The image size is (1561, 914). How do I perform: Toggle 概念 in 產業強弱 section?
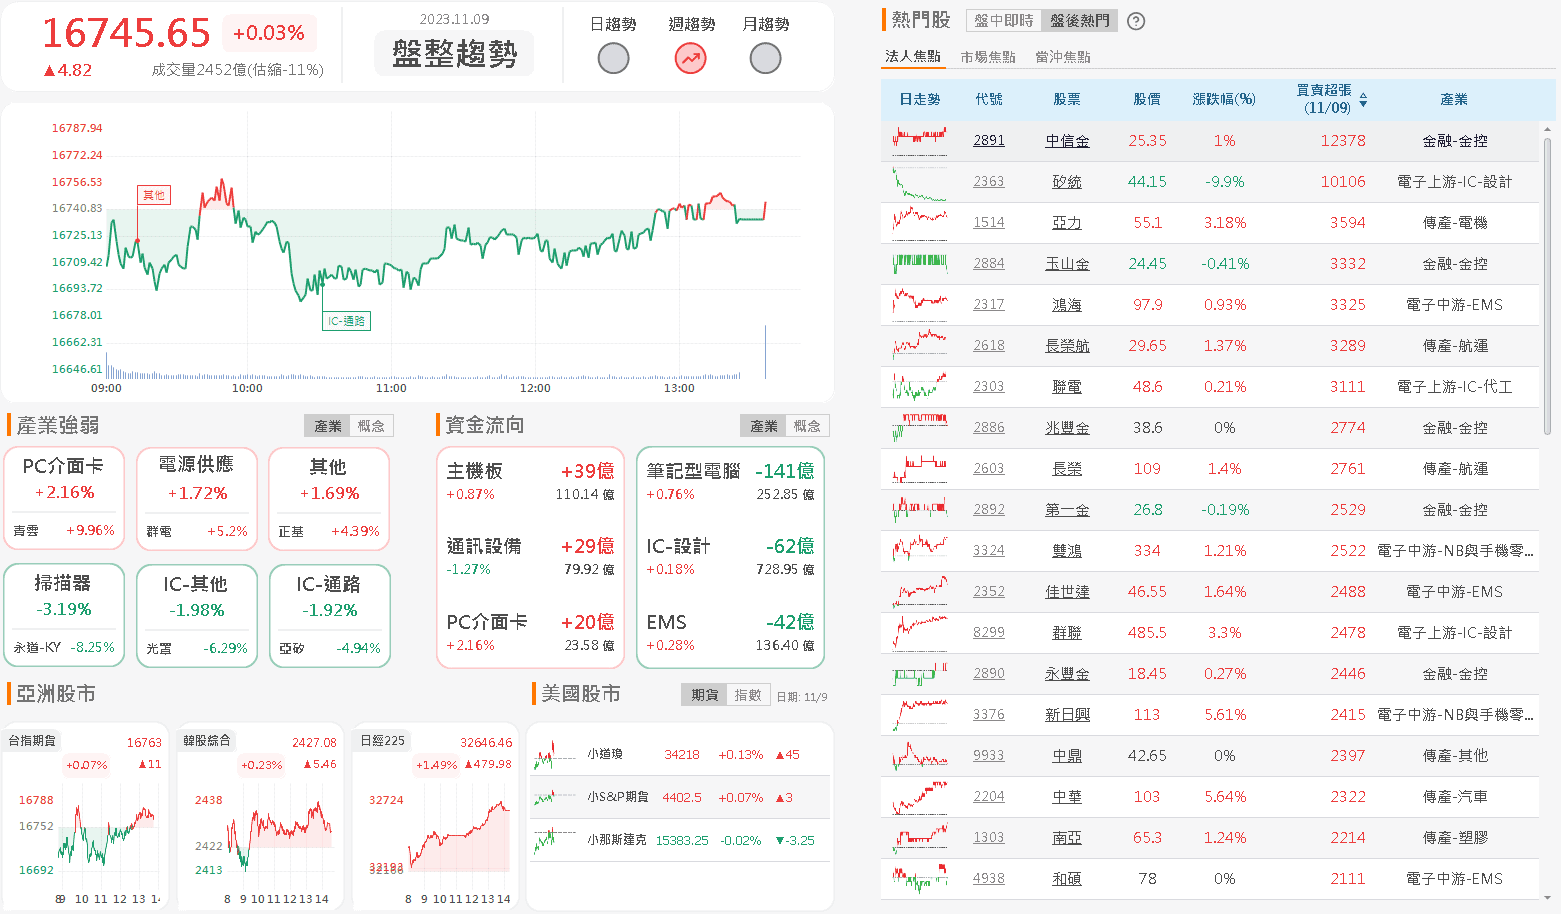point(371,426)
